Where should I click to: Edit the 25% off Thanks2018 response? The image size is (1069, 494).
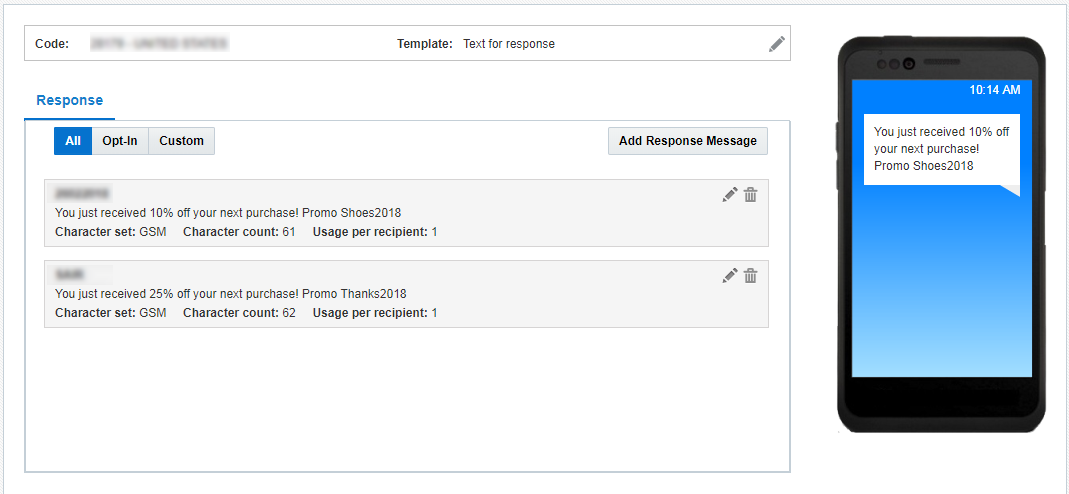[730, 276]
